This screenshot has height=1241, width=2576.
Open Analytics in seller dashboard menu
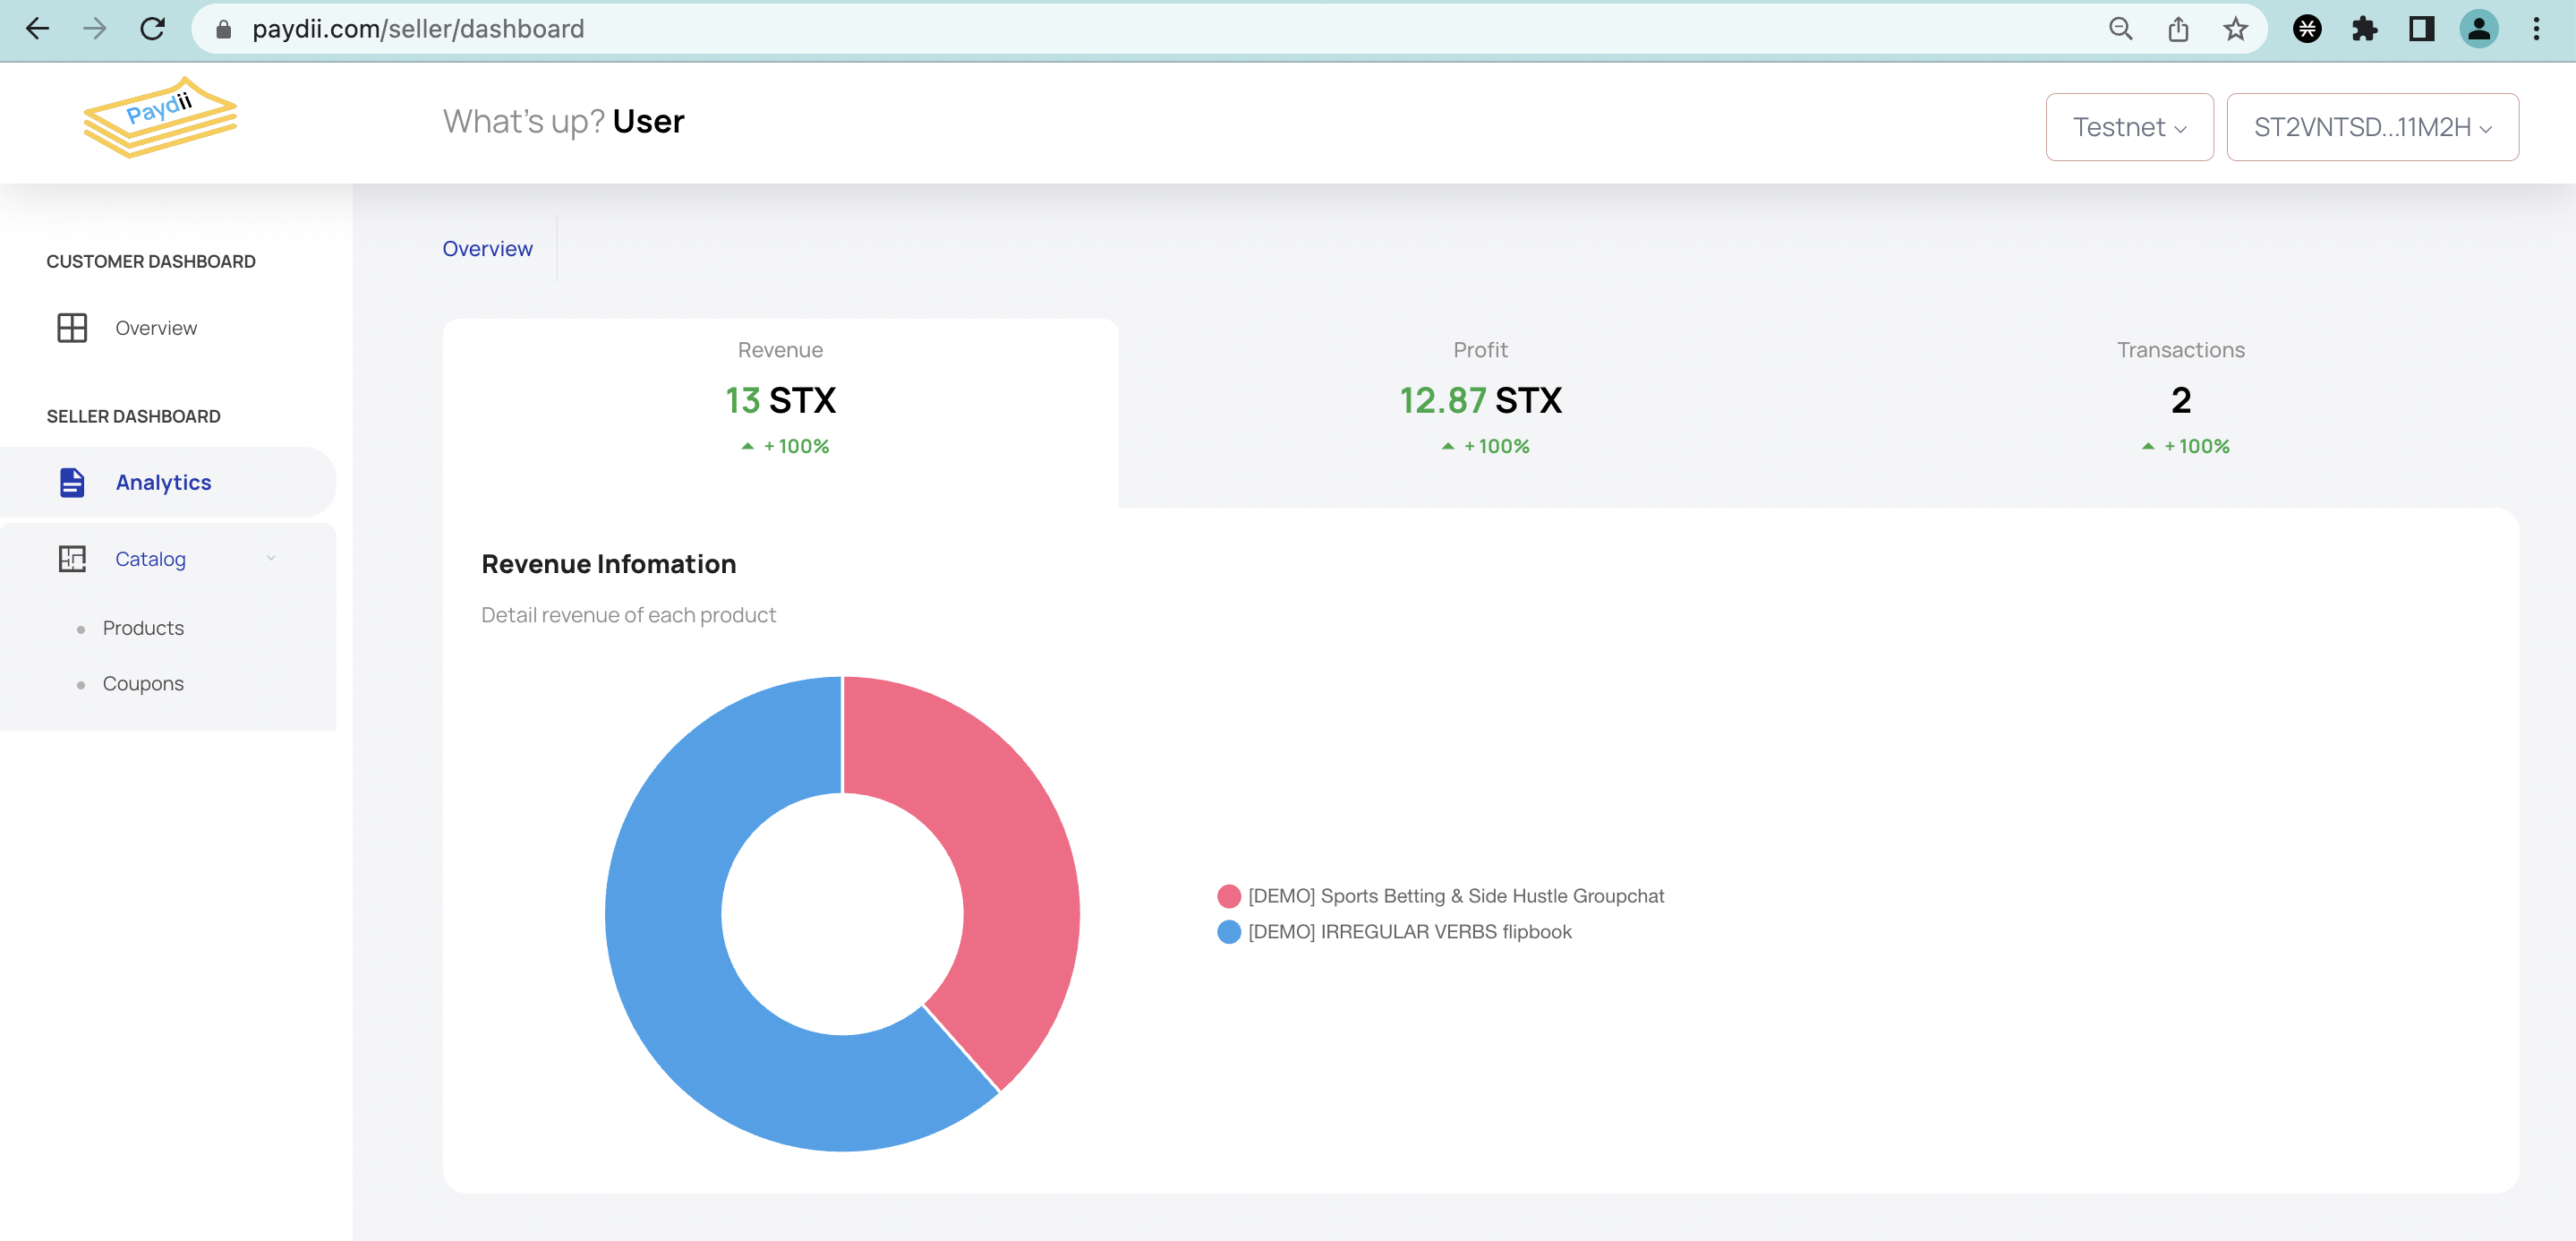click(x=163, y=482)
